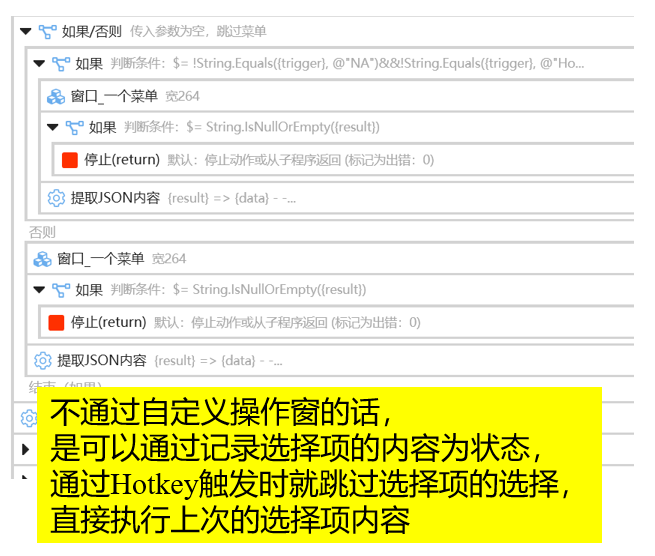Select the second 提取JSON内容 {result} => {data} step

(x=330, y=361)
